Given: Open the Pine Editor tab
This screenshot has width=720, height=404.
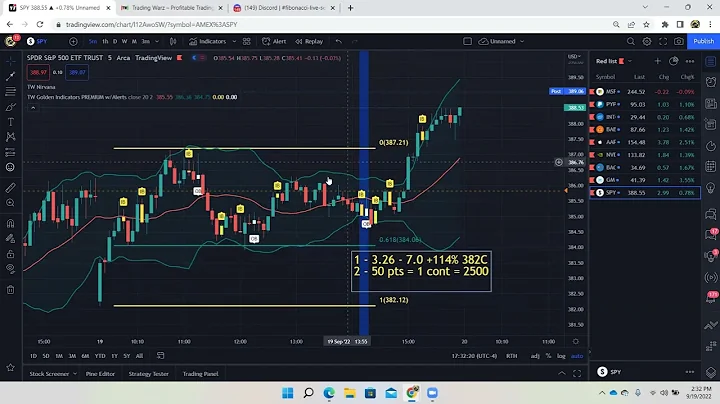Looking at the screenshot, I should coord(100,374).
